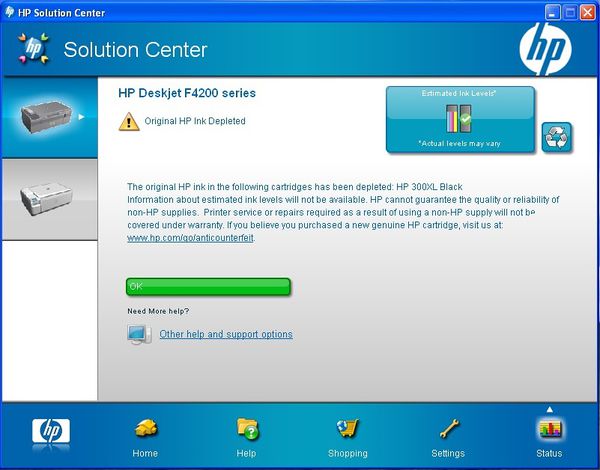
Task: Expand the arrow above Status
Action: point(549,408)
